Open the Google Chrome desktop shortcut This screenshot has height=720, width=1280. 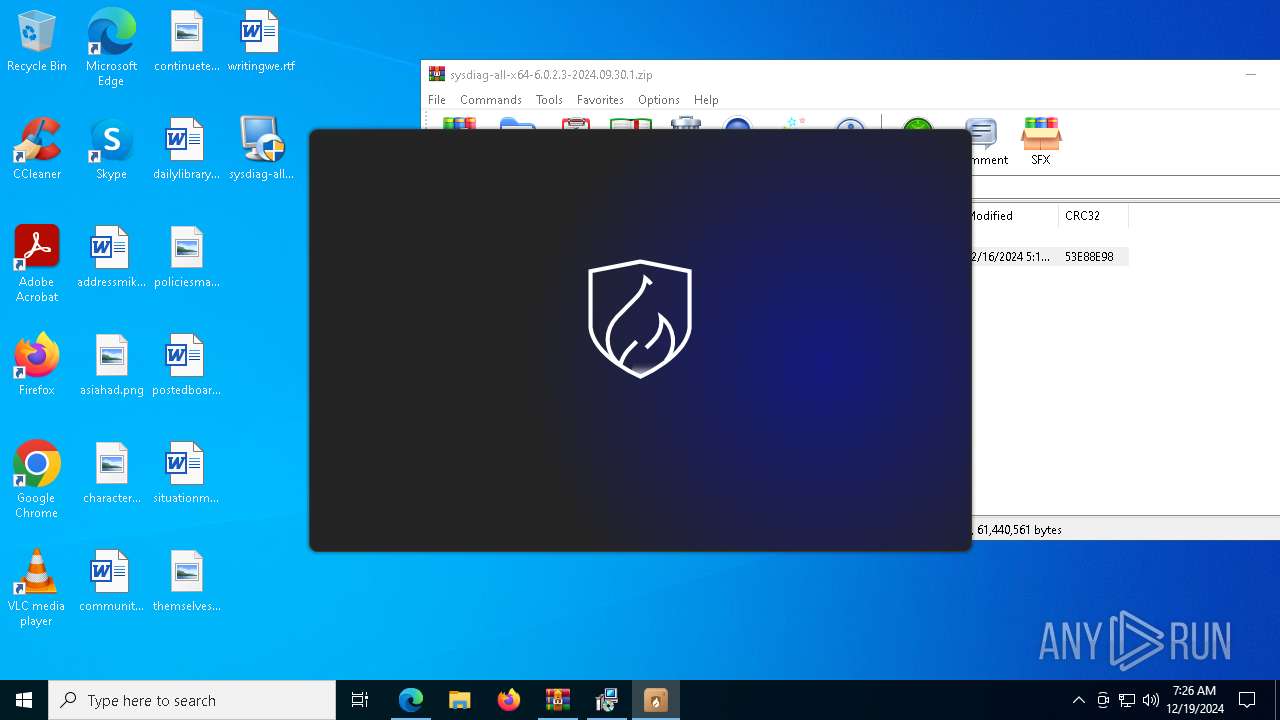[37, 480]
